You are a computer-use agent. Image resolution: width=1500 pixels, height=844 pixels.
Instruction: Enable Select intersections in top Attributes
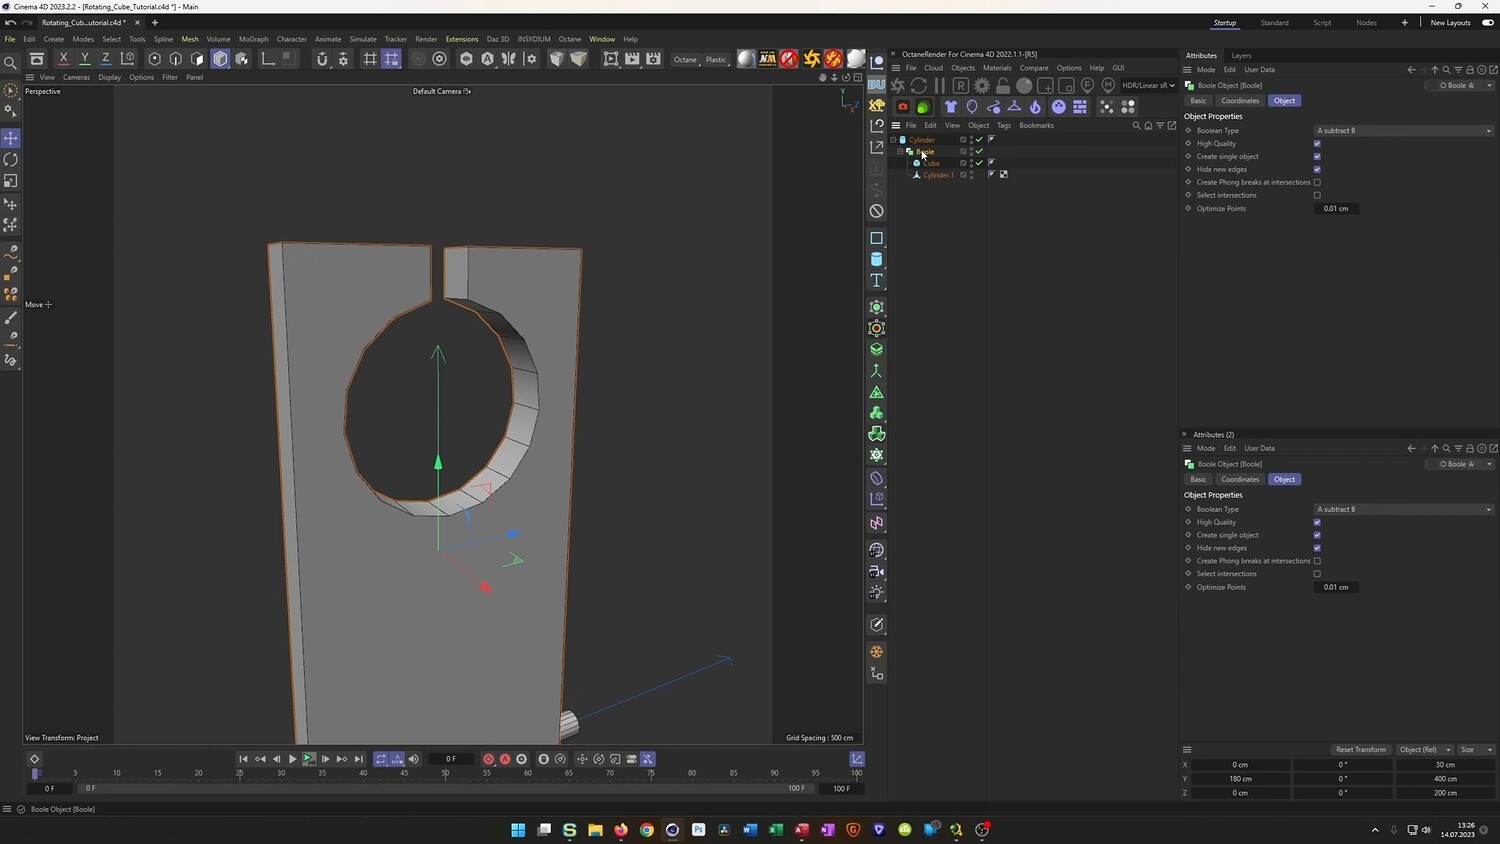(1317, 196)
